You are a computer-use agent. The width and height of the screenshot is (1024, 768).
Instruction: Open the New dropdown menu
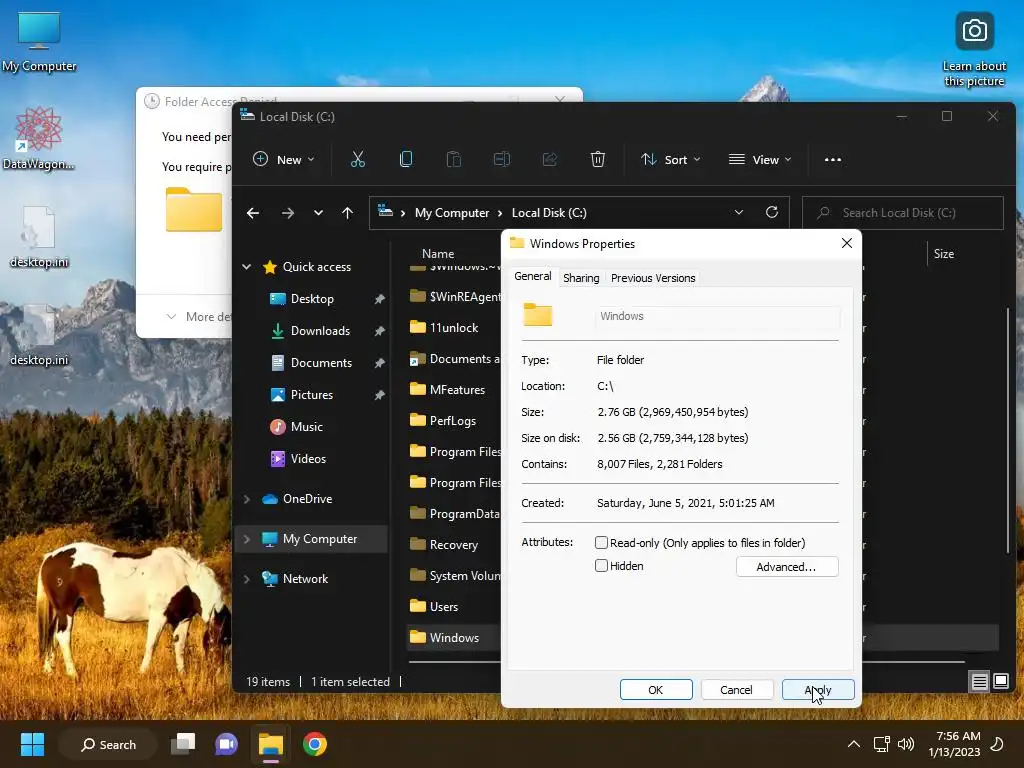coord(283,159)
